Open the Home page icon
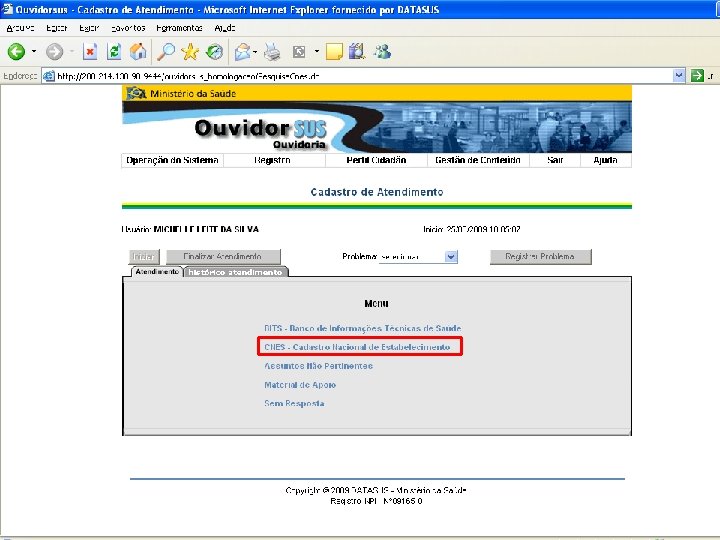Viewport: 720px width, 540px height. 138,51
